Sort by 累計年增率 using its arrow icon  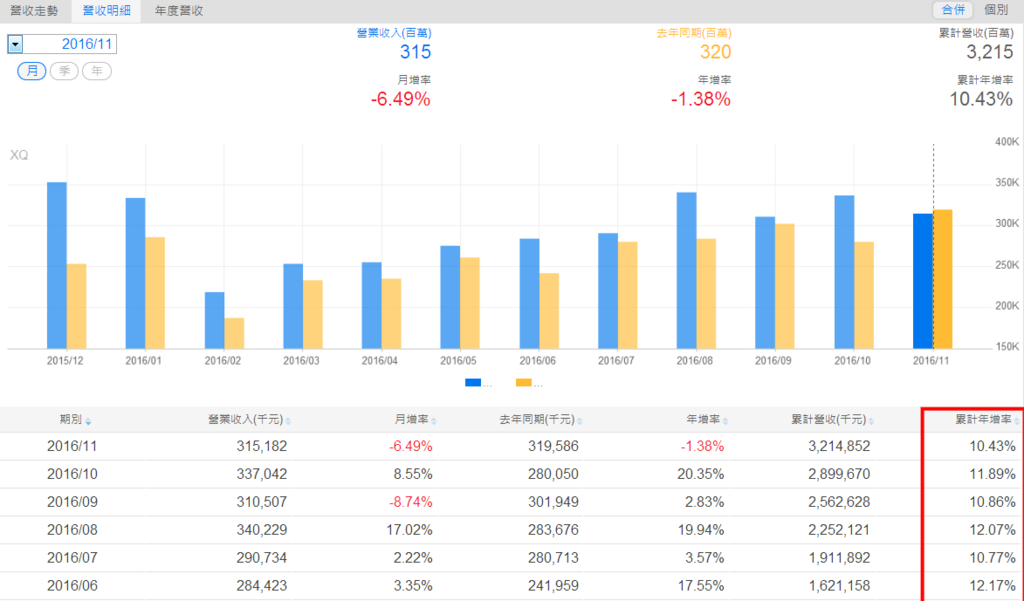1017,421
